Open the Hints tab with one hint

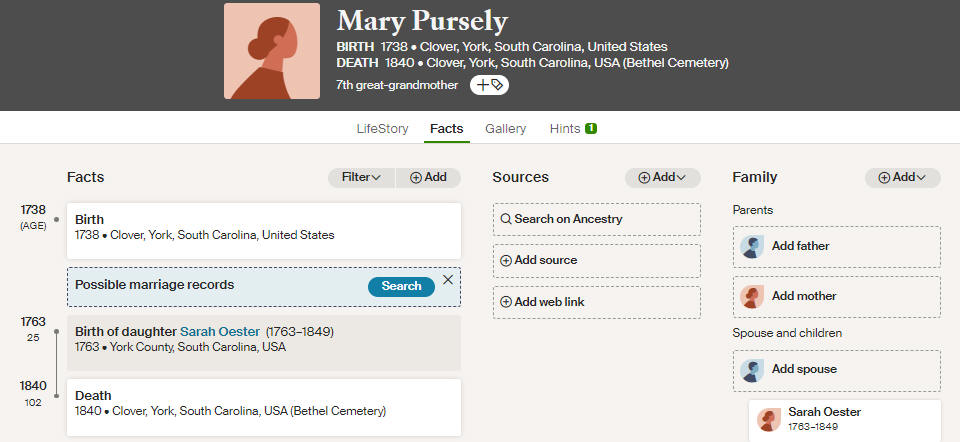click(x=573, y=129)
